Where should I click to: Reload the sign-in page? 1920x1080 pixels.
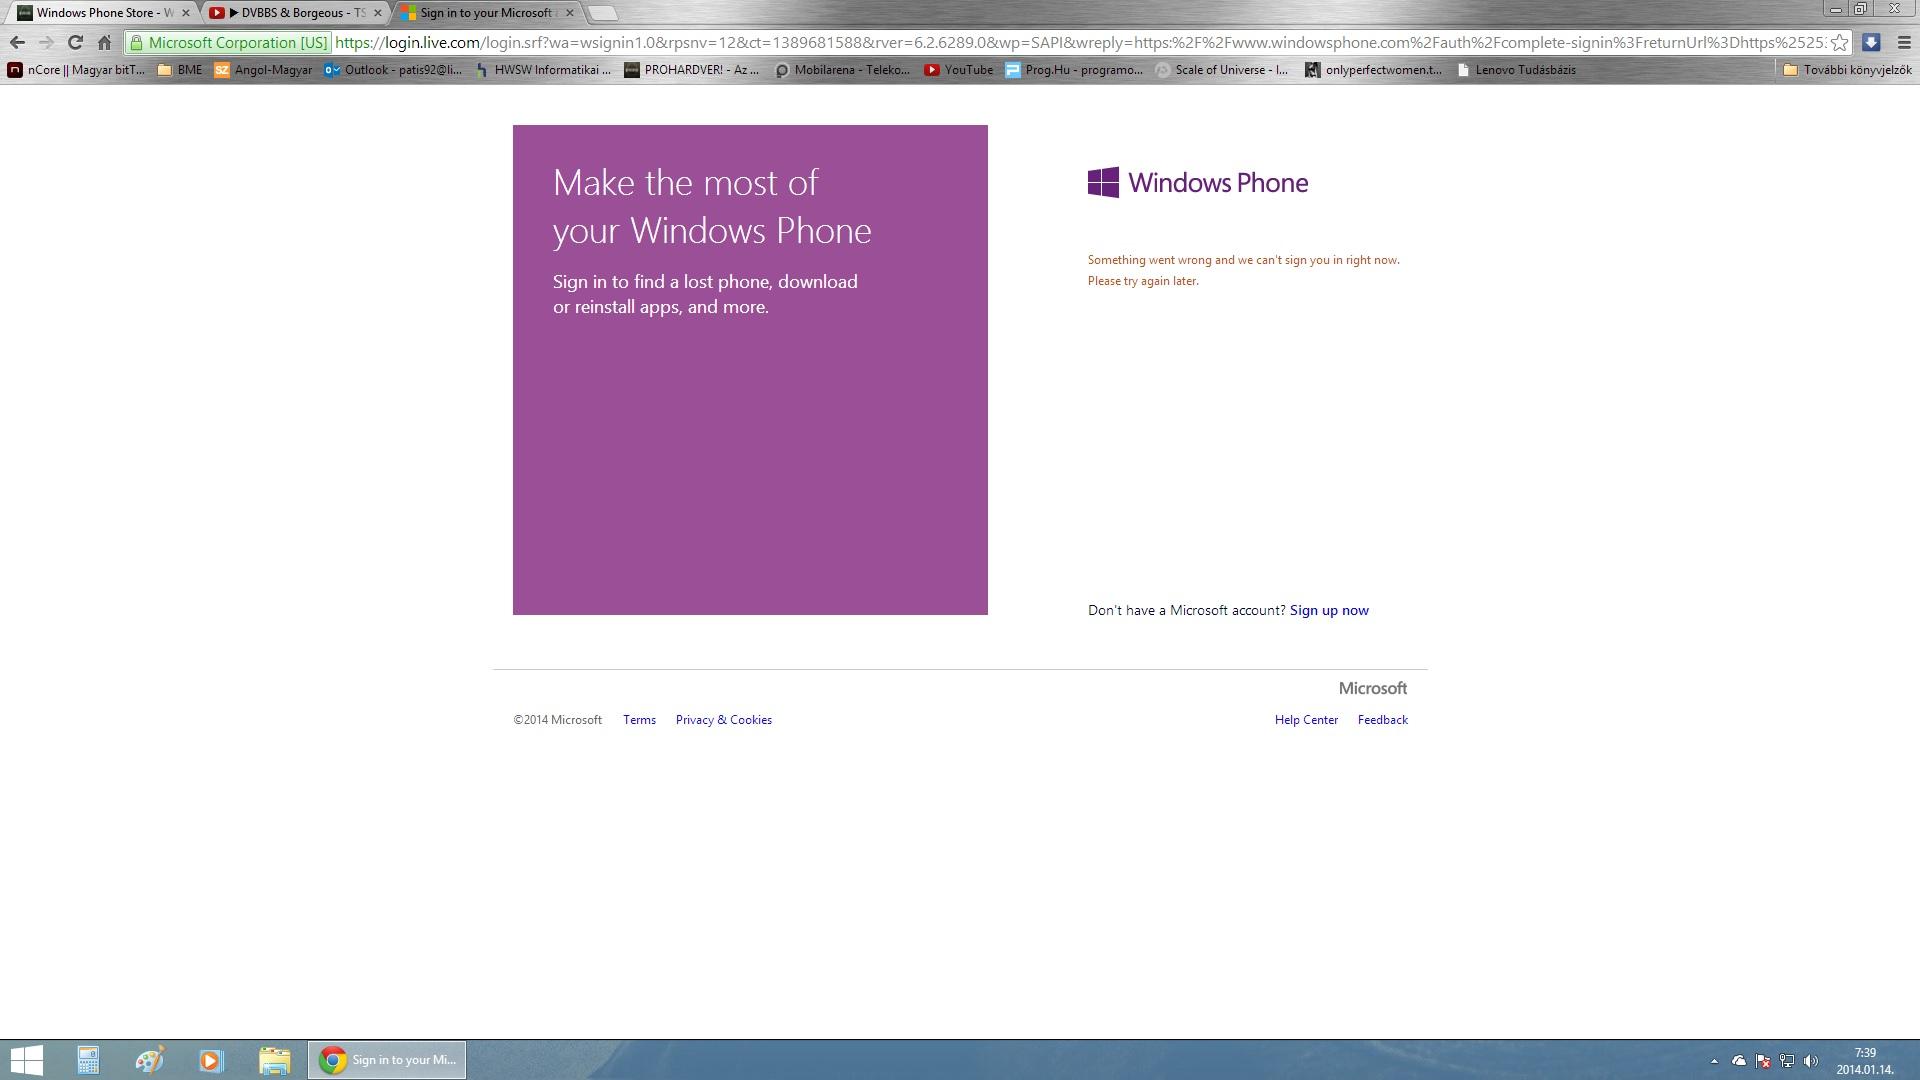(75, 43)
